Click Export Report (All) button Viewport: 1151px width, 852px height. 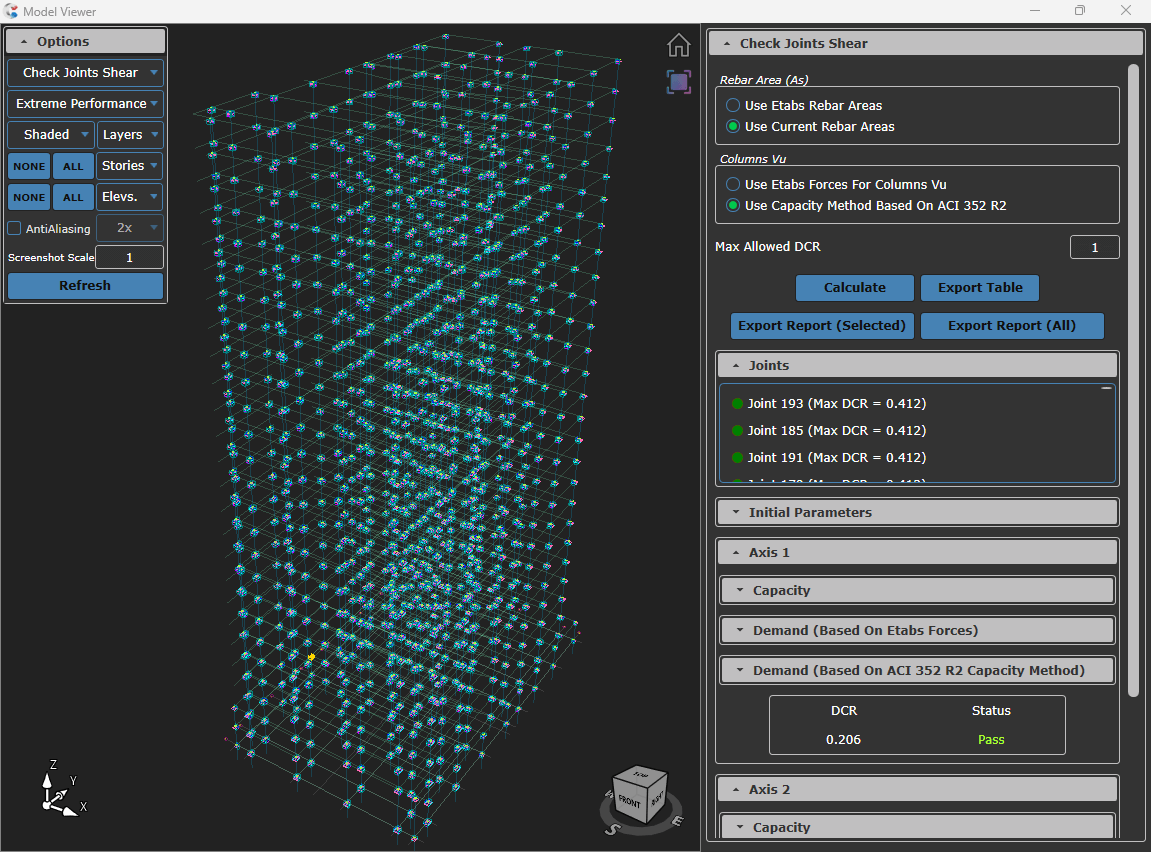1011,326
